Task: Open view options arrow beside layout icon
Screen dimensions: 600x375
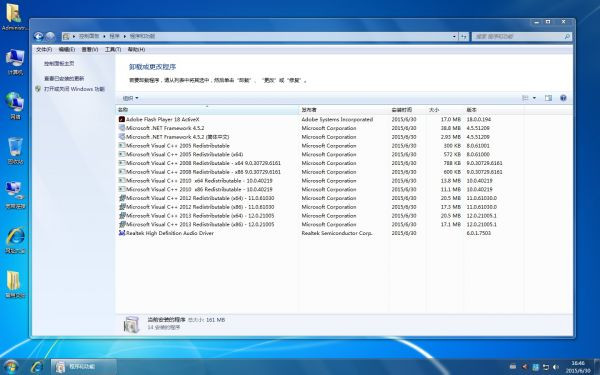Action: click(x=534, y=98)
